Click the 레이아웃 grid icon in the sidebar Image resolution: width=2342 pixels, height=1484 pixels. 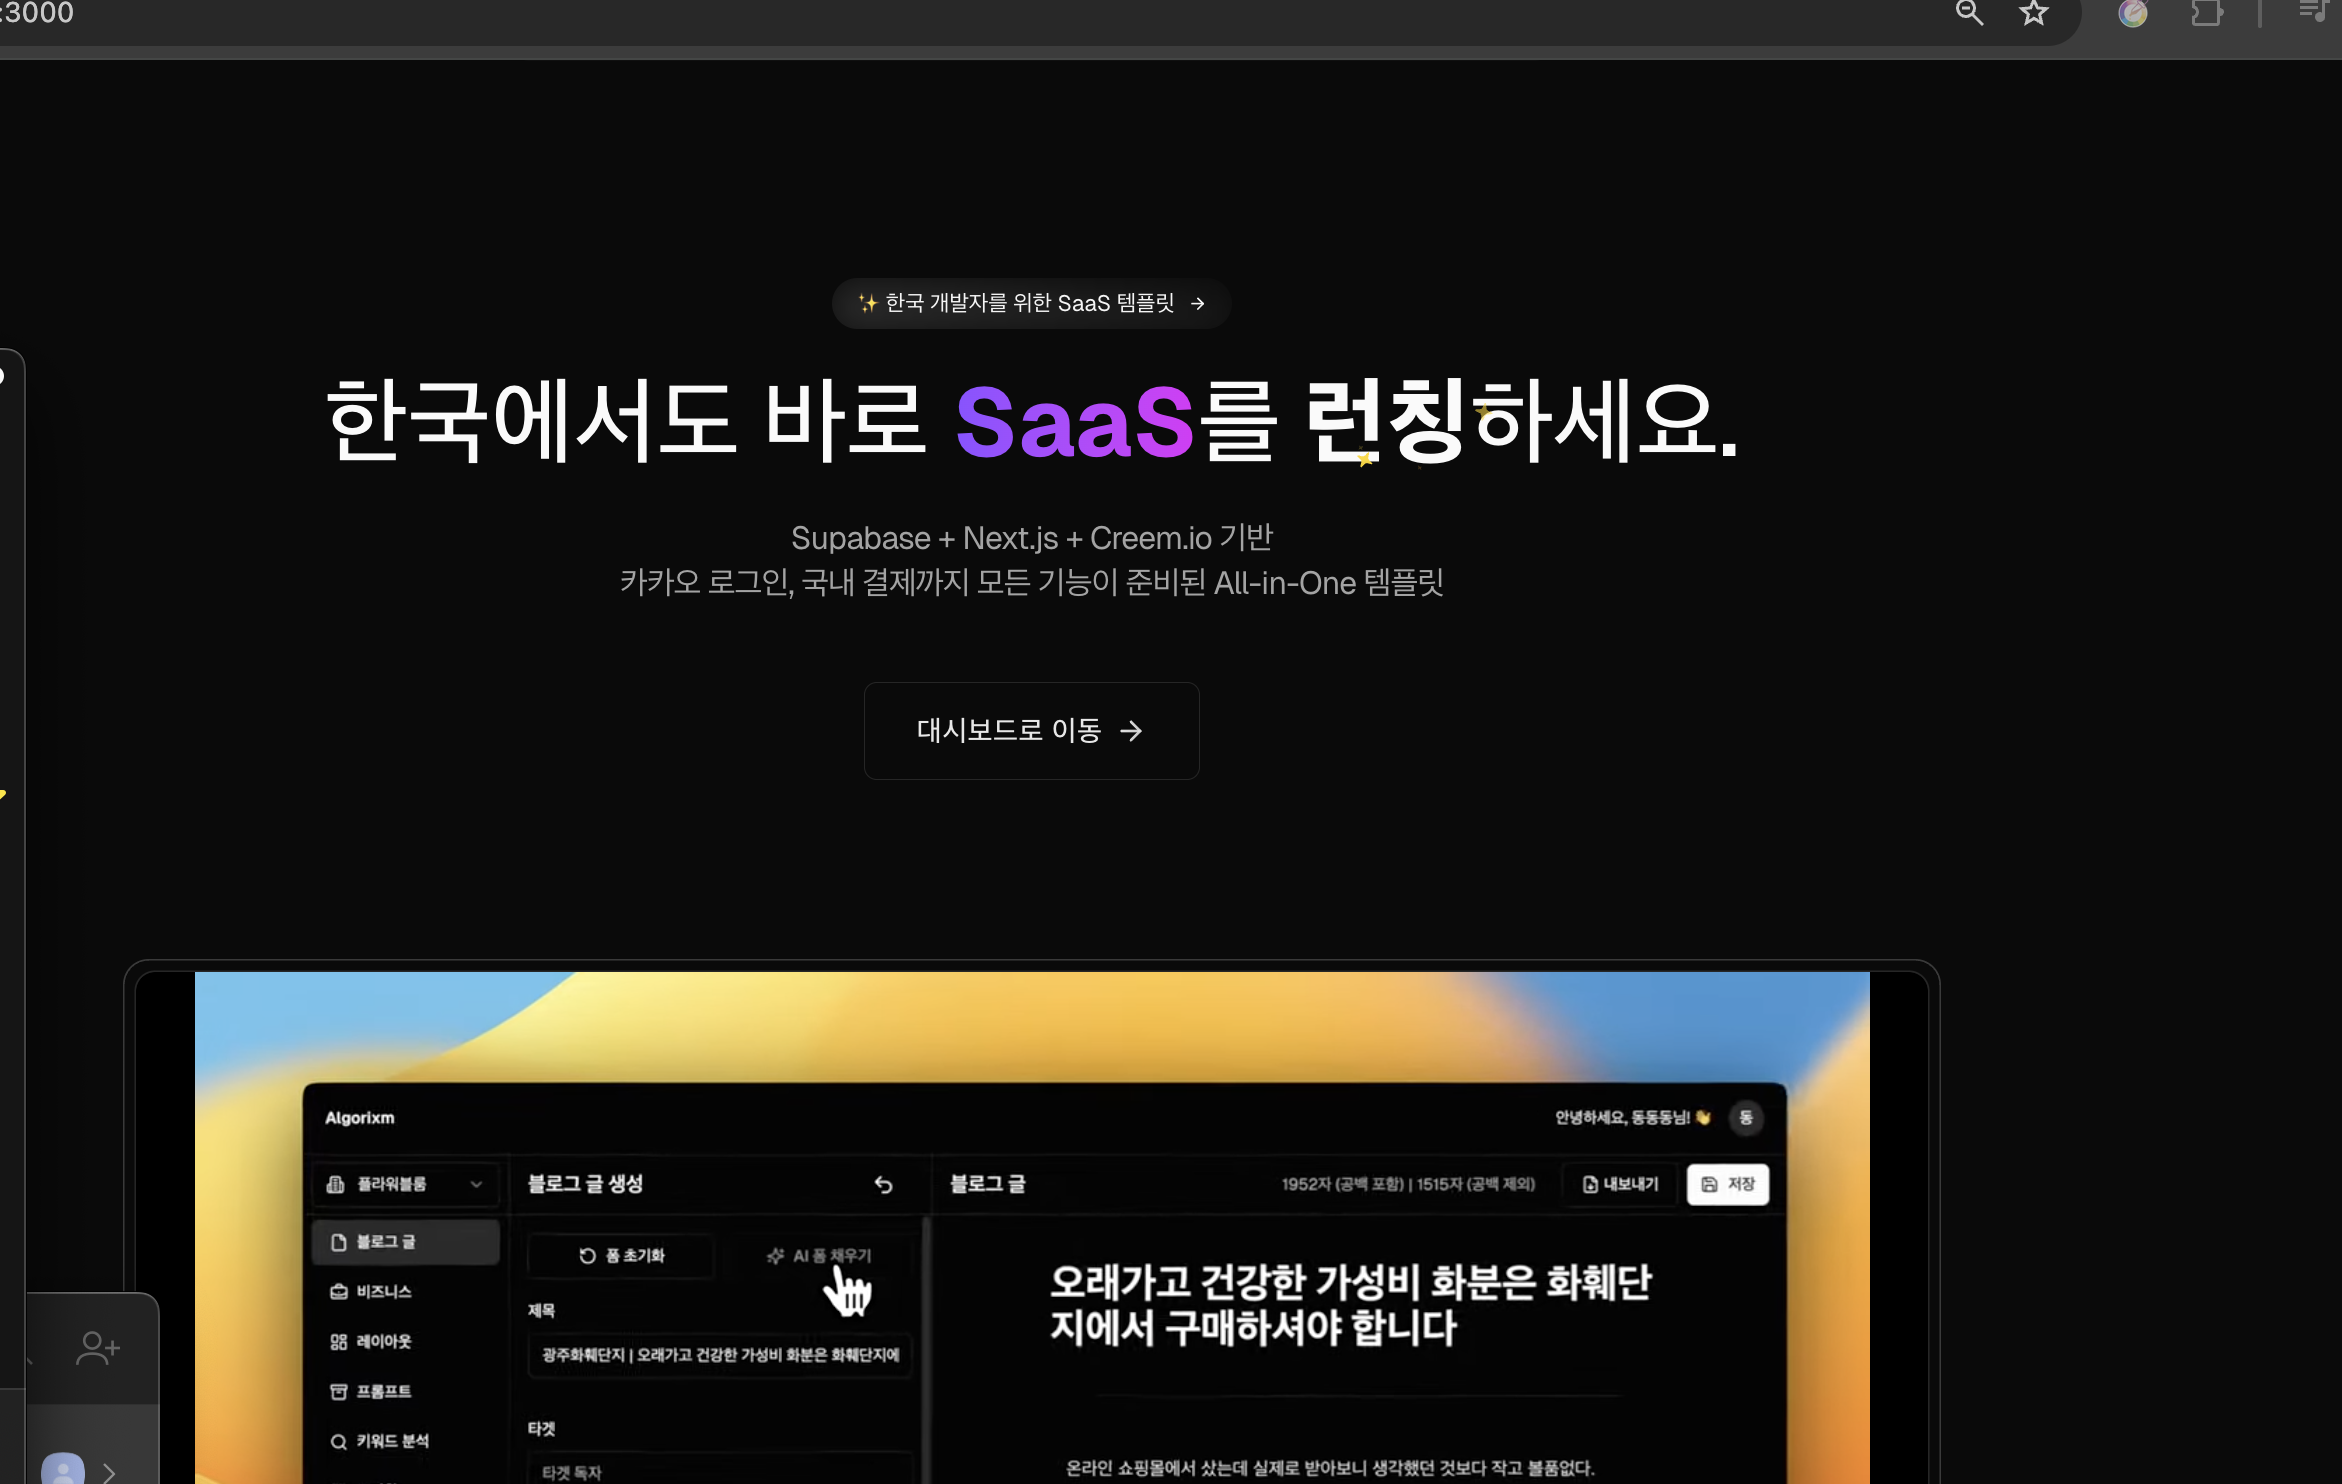click(x=337, y=1341)
